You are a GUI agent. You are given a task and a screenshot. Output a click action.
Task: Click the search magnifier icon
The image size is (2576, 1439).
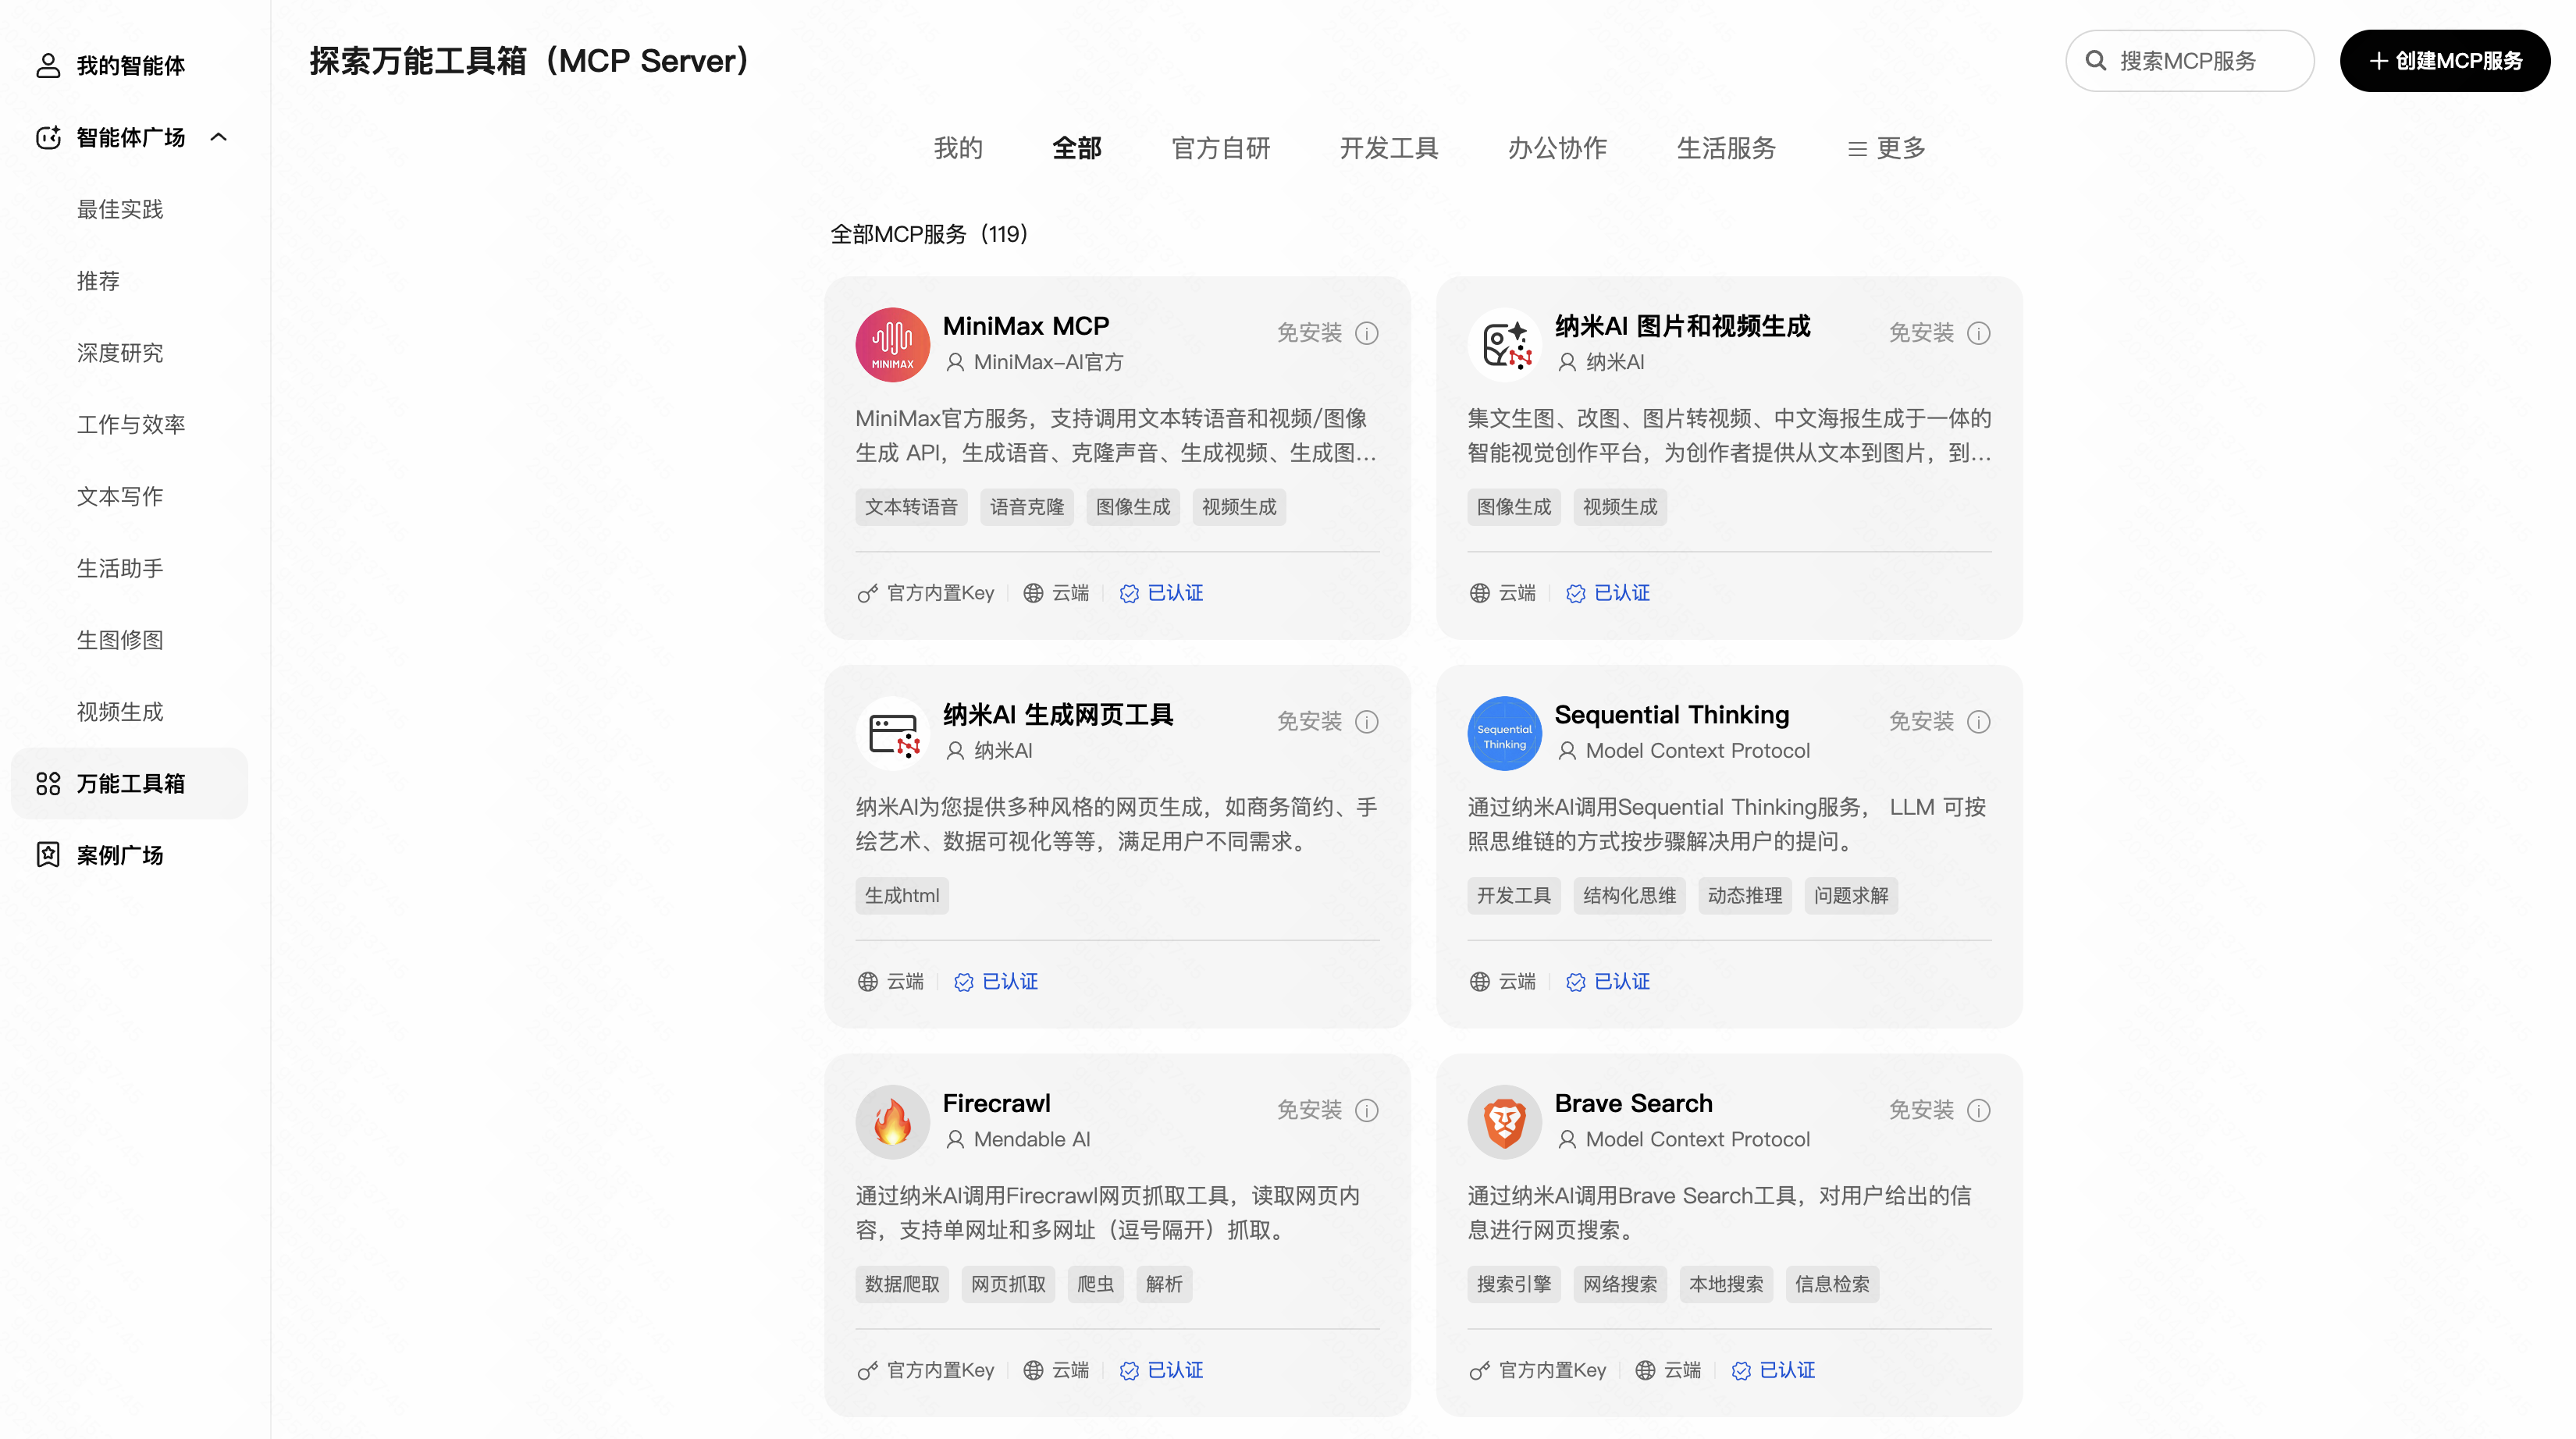click(2096, 61)
